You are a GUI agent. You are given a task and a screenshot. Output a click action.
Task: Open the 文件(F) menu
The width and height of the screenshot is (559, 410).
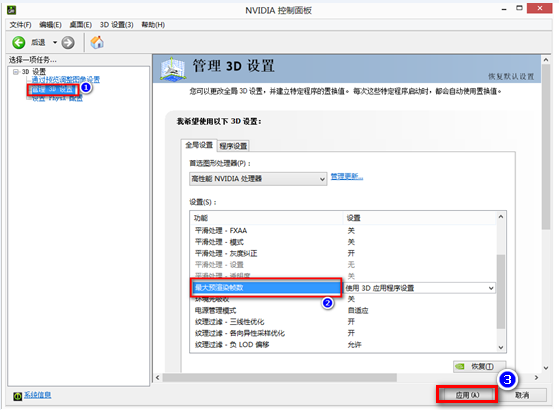20,25
